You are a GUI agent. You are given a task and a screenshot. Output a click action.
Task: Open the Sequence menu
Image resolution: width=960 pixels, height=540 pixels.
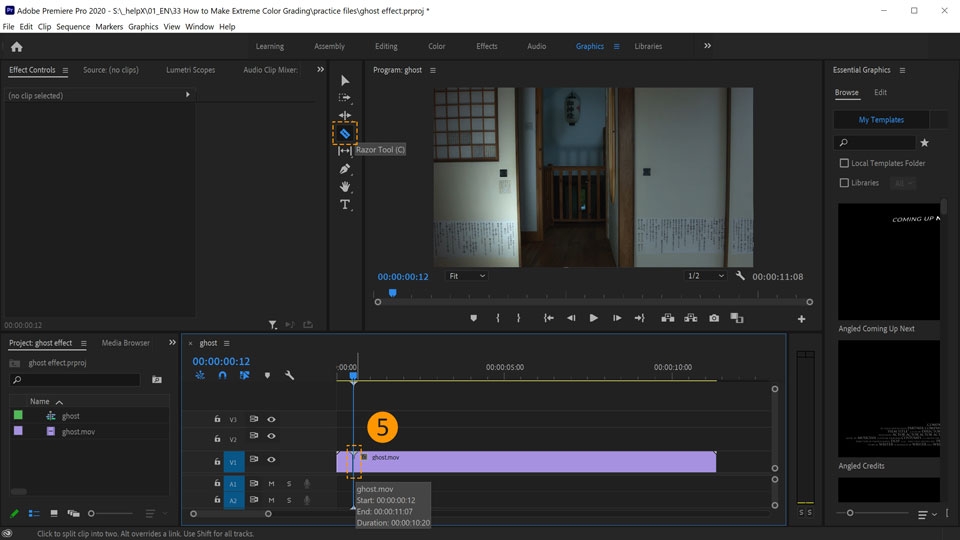[73, 27]
